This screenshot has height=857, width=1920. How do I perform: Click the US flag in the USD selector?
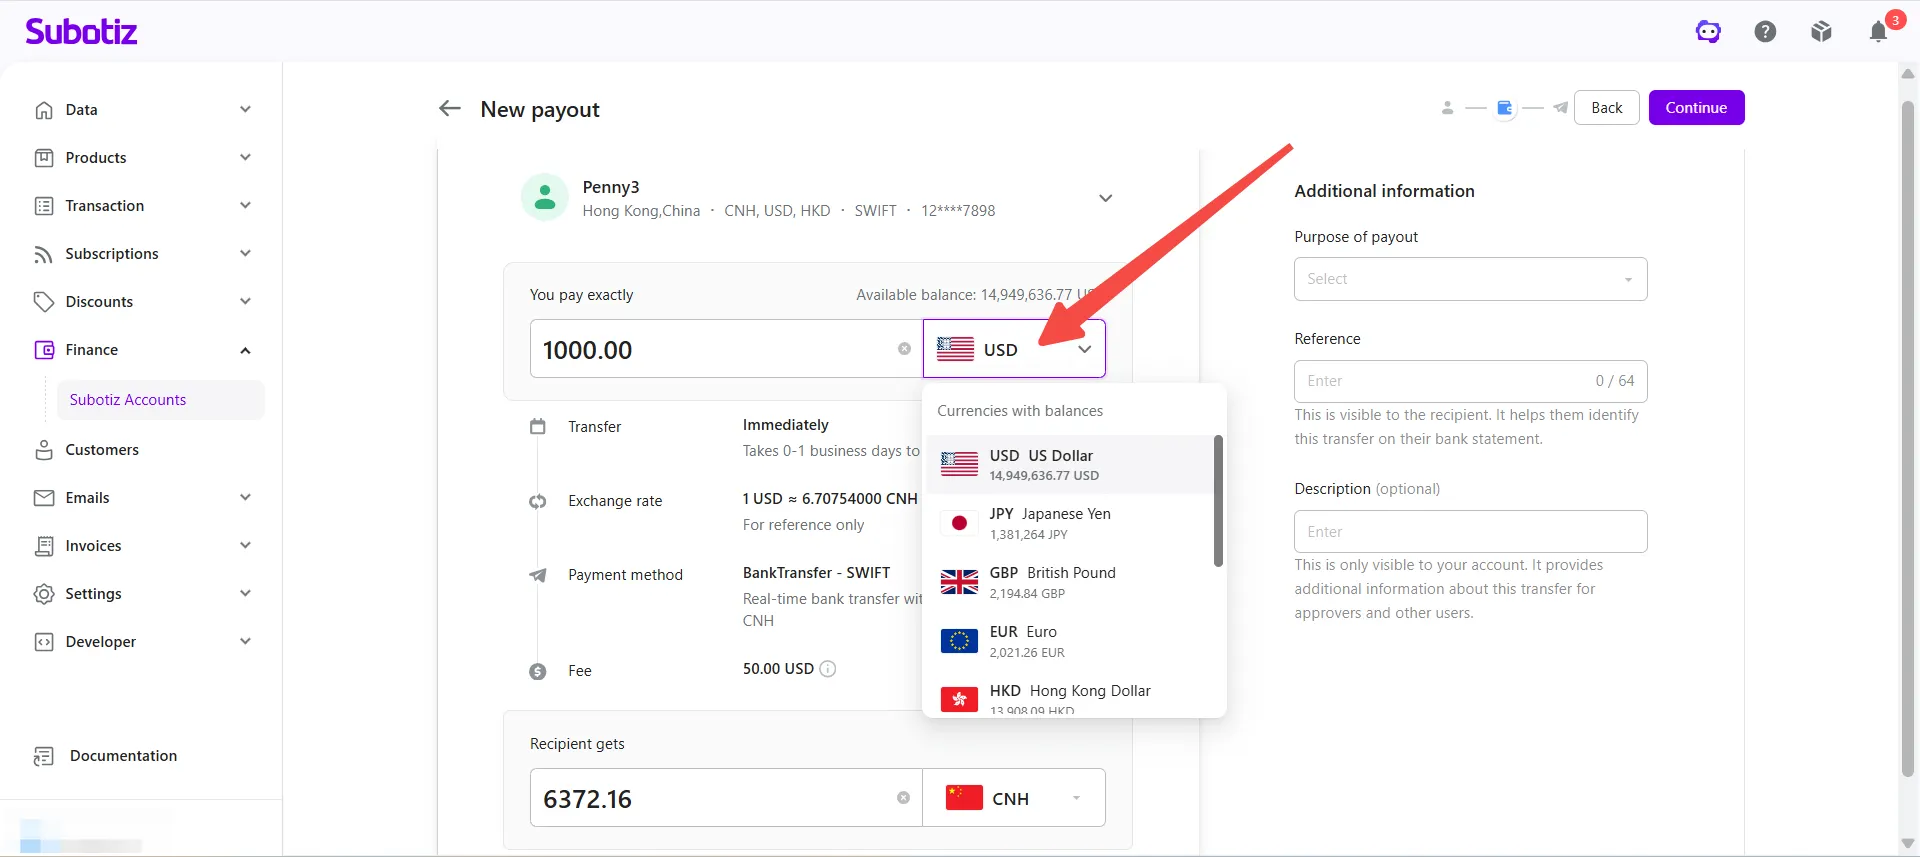(955, 349)
